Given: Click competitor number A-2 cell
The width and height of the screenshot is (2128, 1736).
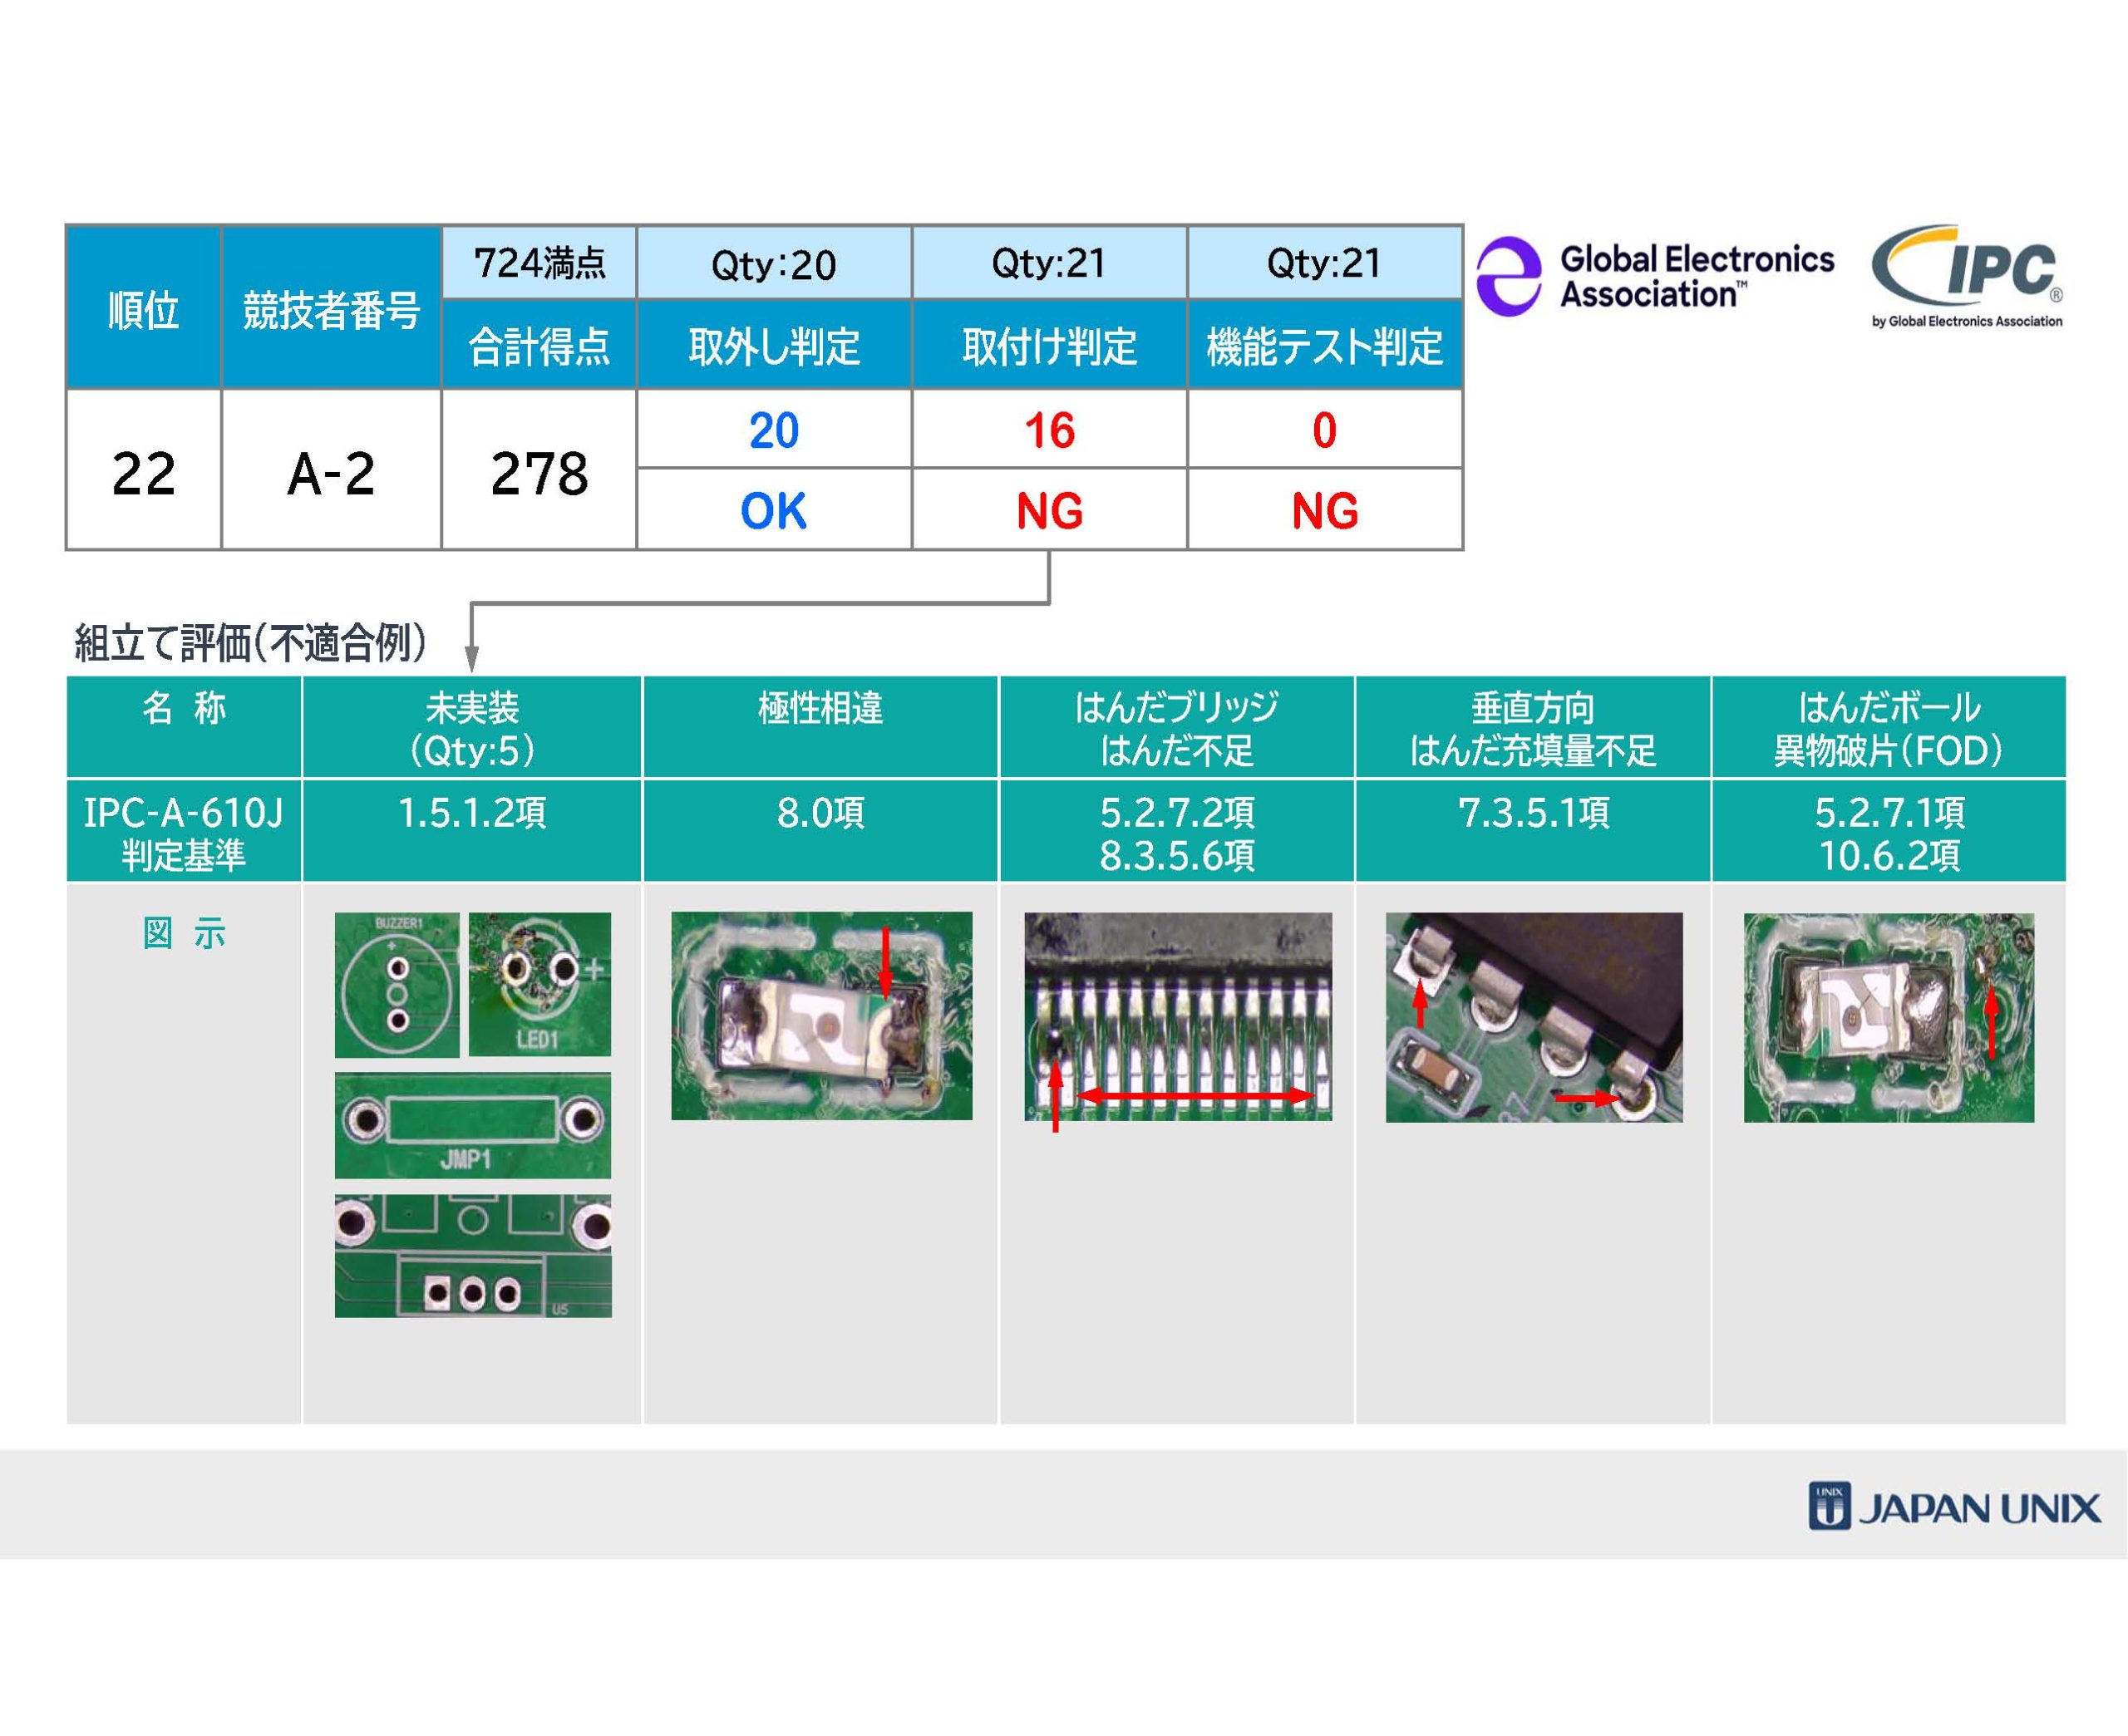Looking at the screenshot, I should click(331, 472).
